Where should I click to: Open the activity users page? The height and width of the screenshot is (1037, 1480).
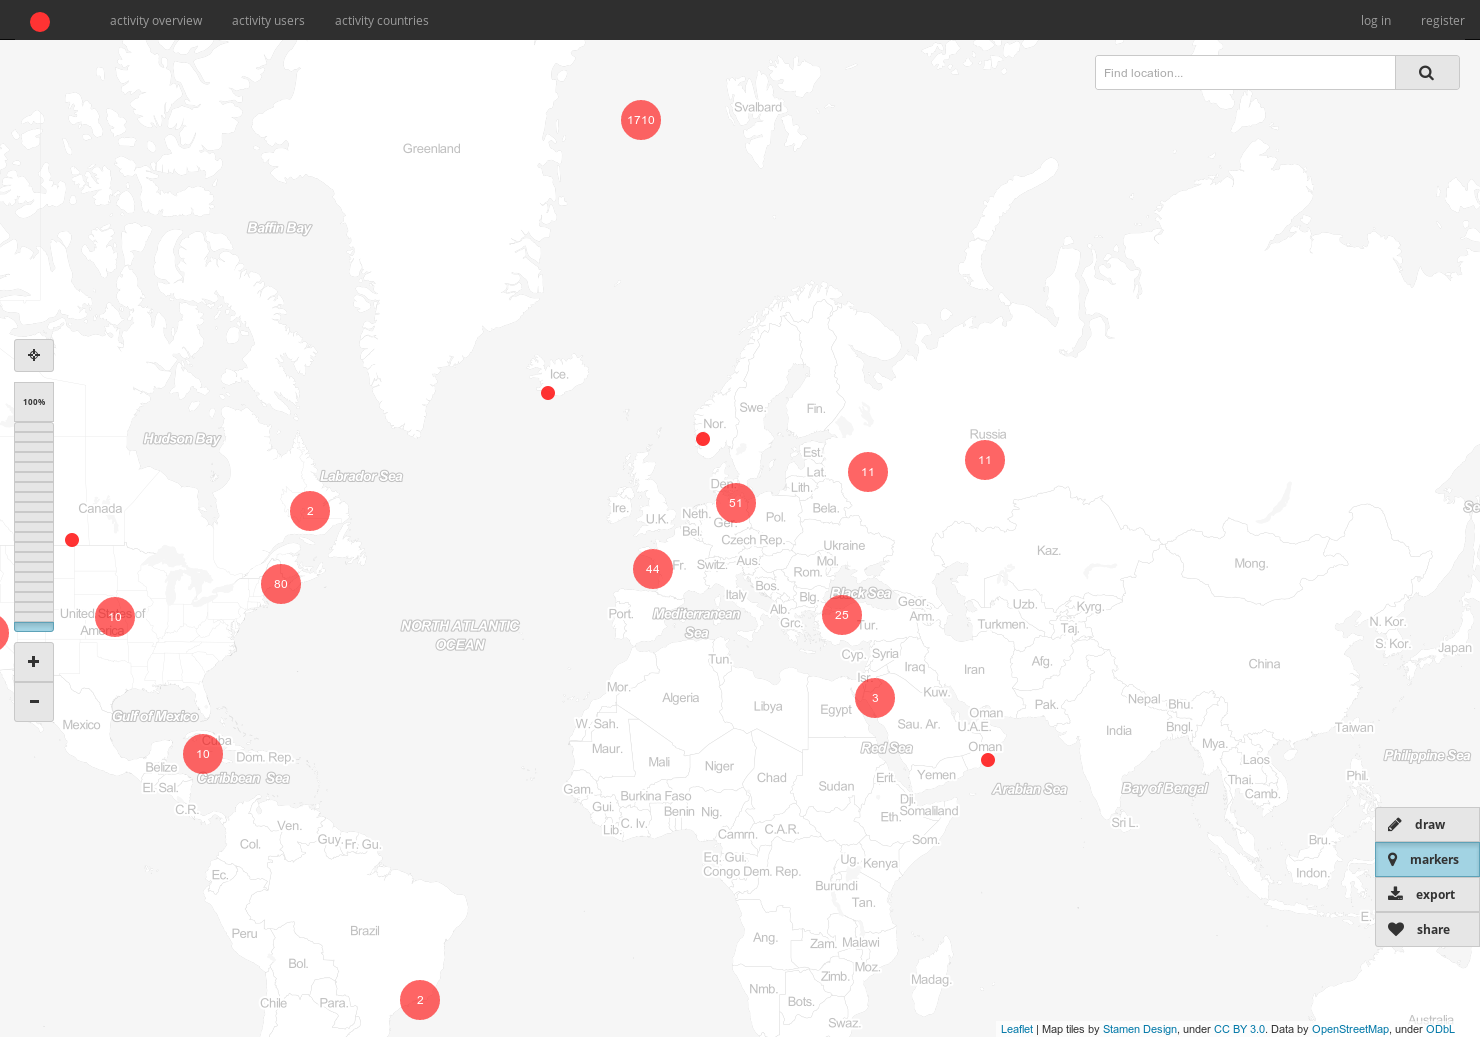pos(268,21)
